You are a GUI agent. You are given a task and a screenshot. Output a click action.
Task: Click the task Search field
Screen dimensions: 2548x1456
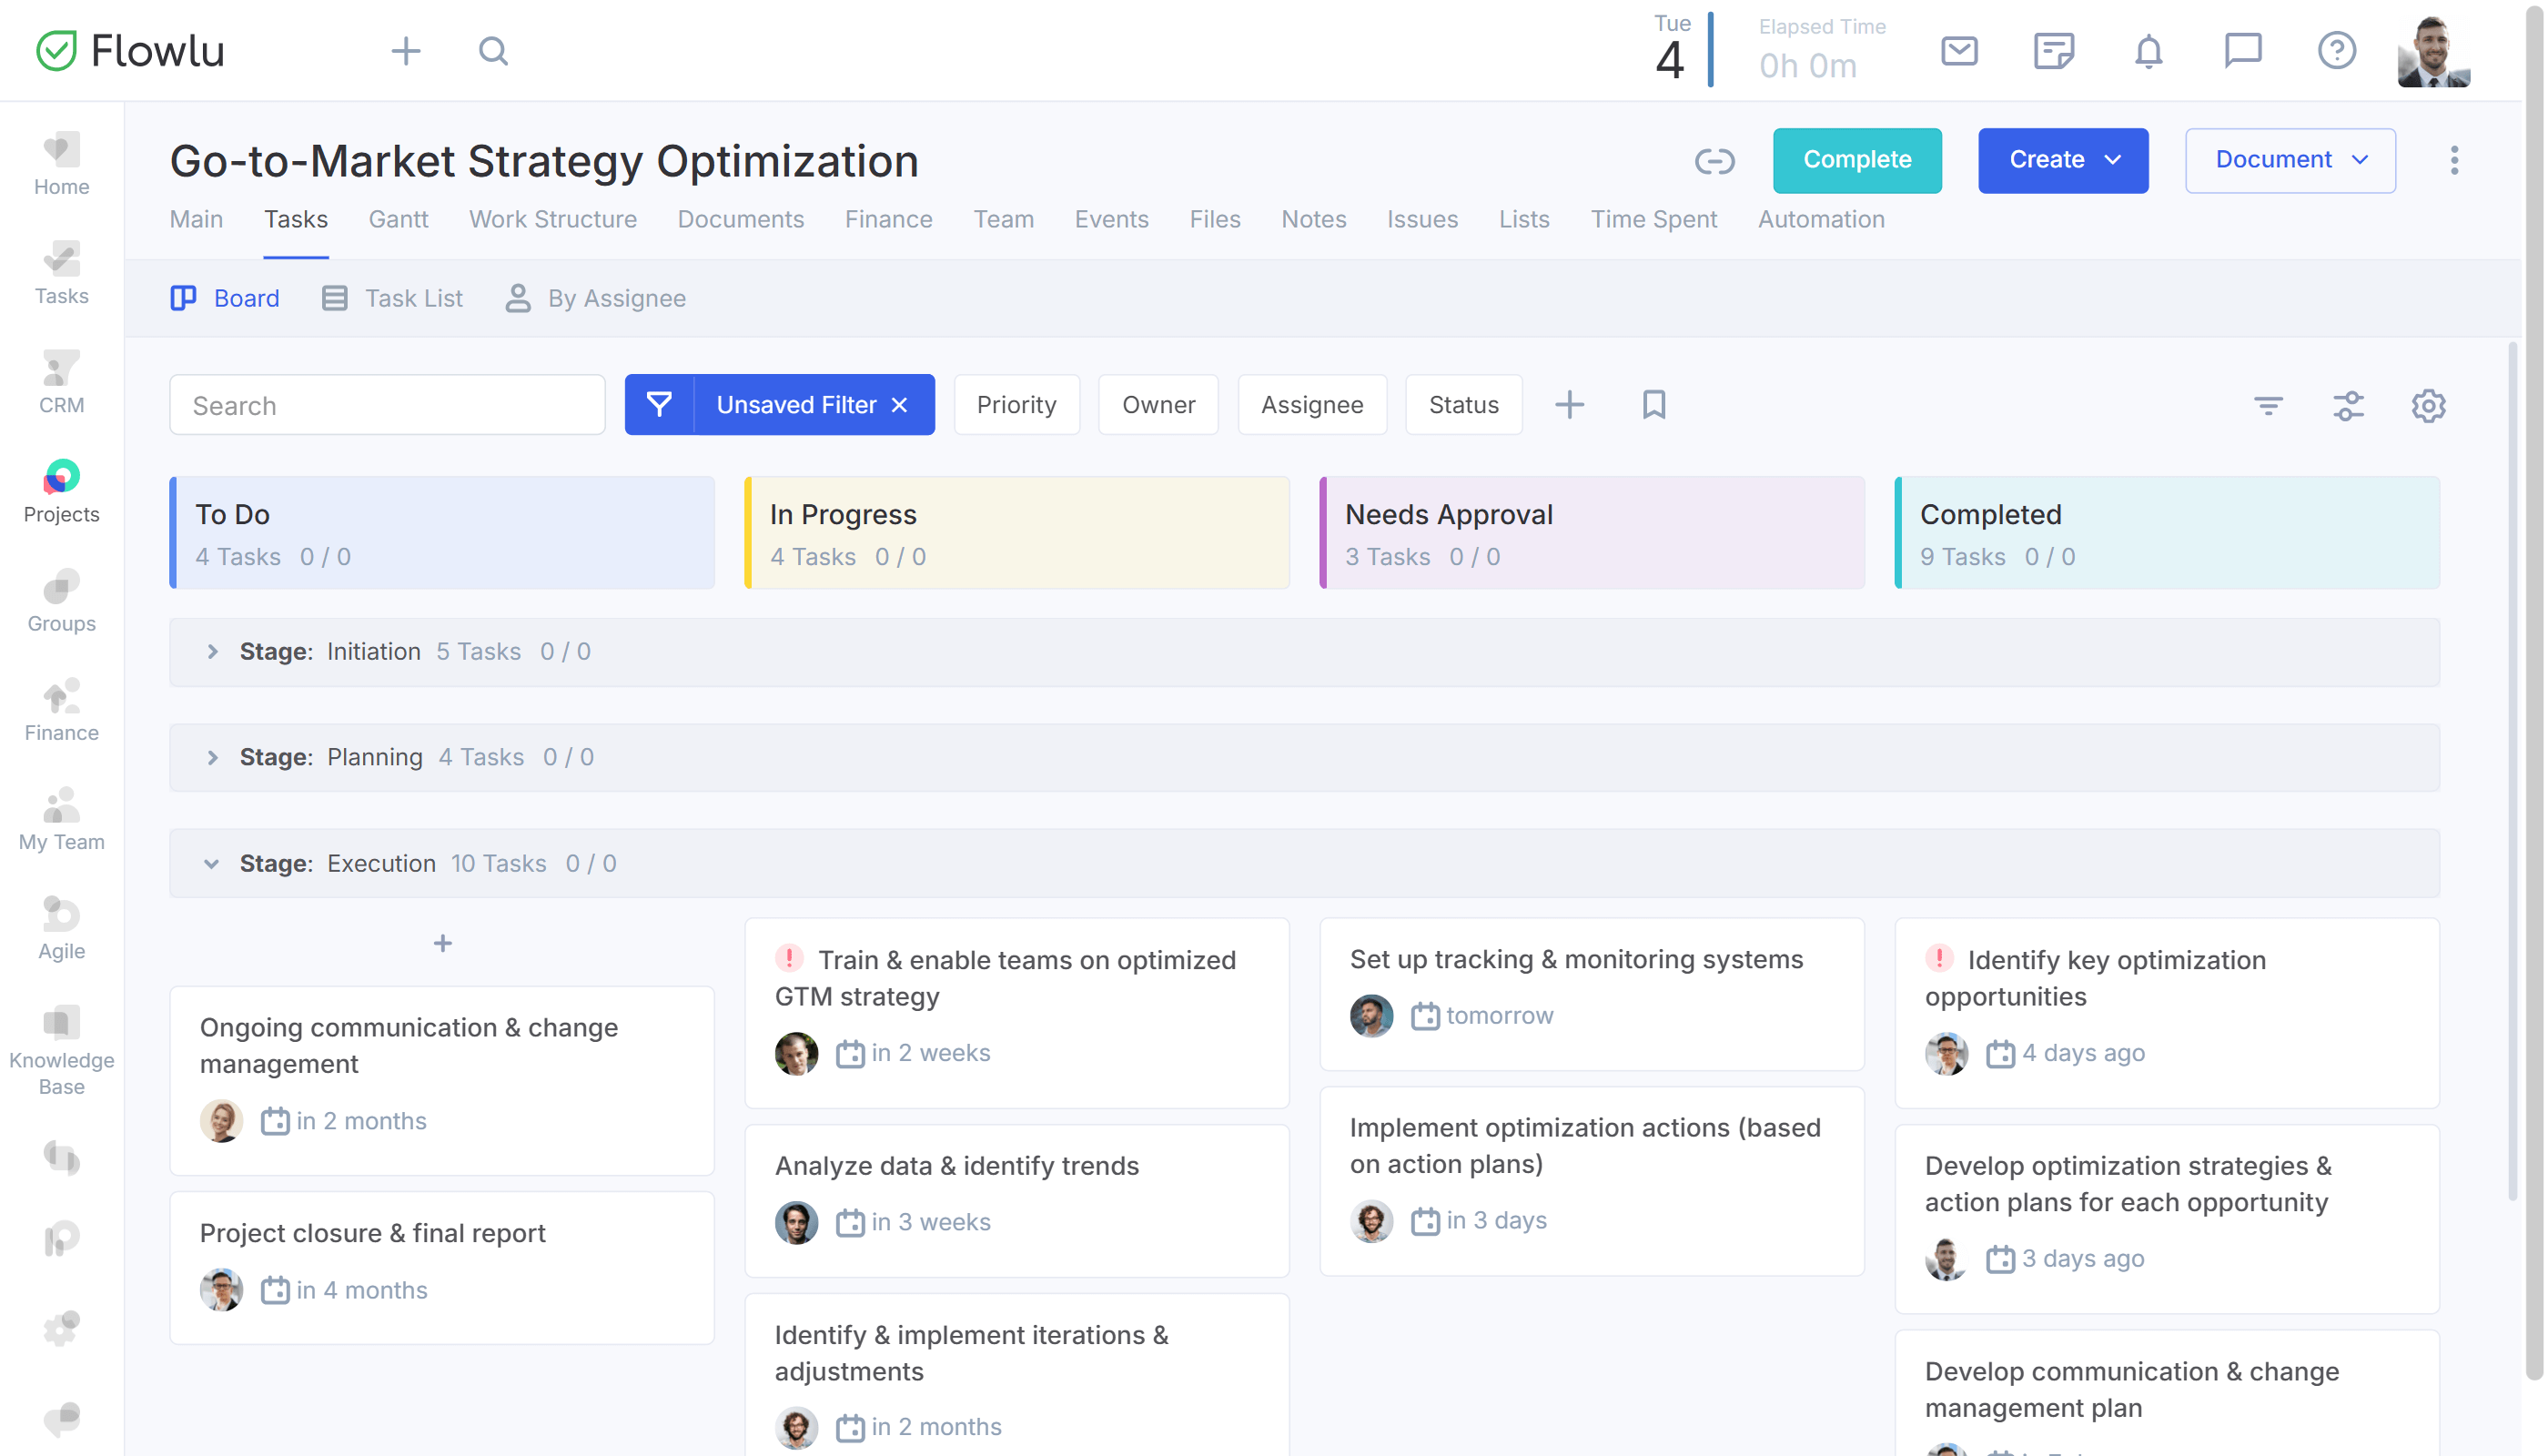(x=387, y=405)
